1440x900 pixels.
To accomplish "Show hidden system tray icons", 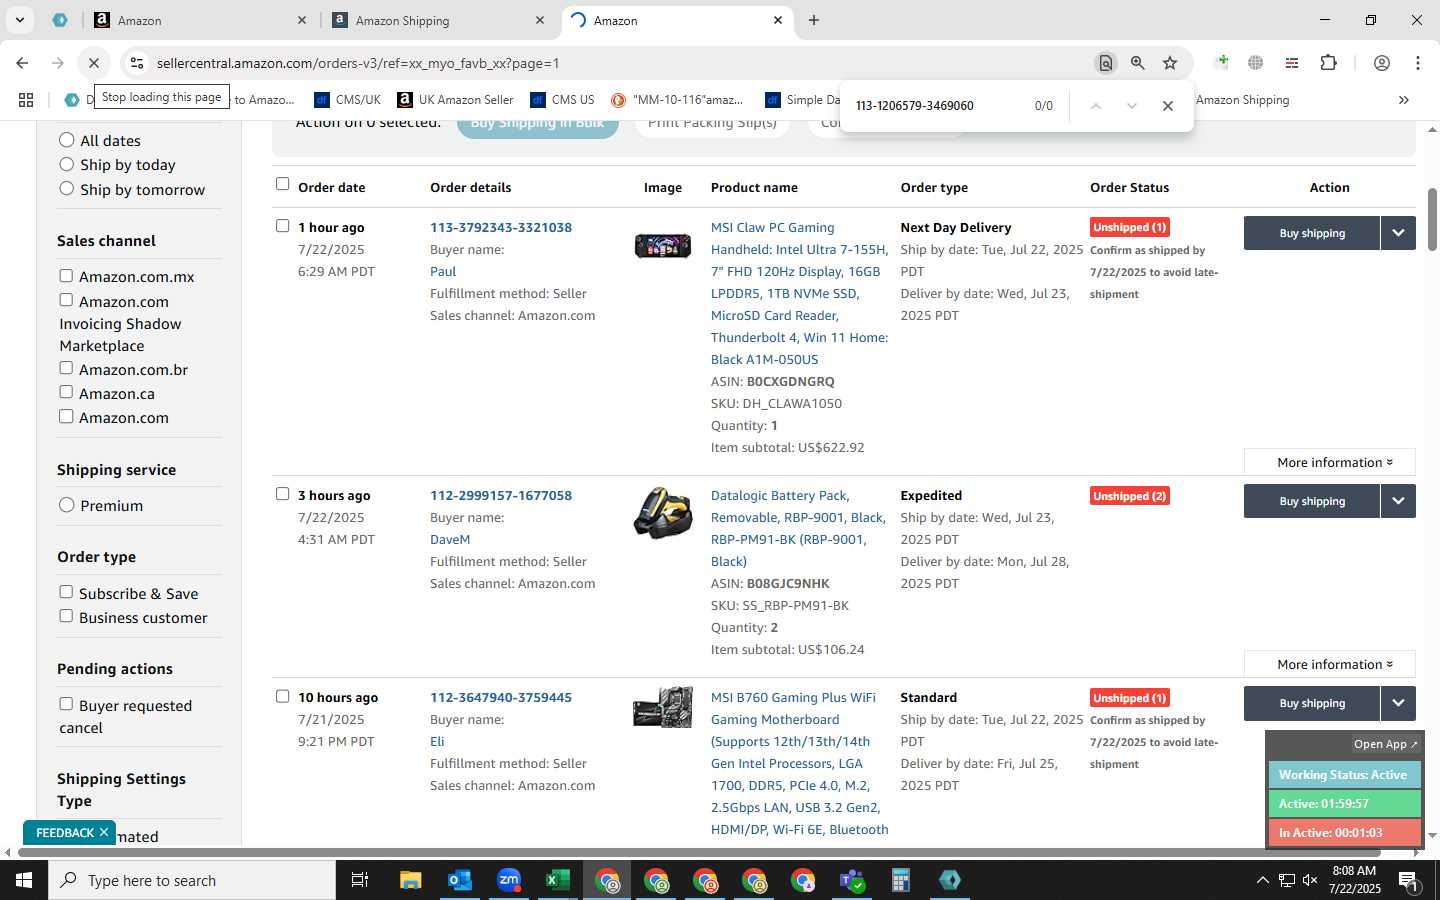I will pyautogui.click(x=1262, y=880).
